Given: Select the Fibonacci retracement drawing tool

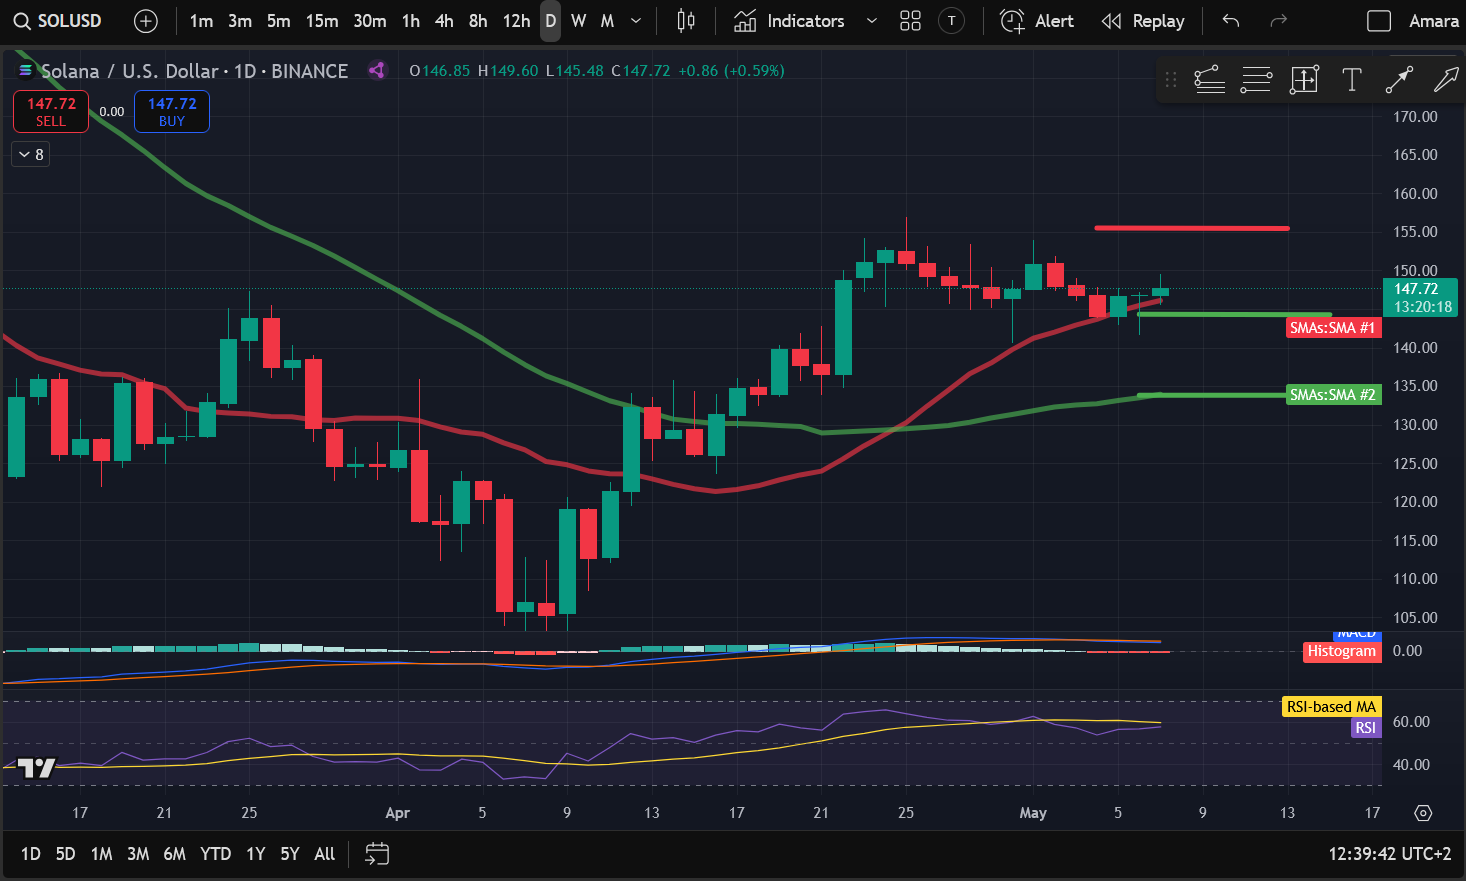Looking at the screenshot, I should [1209, 80].
